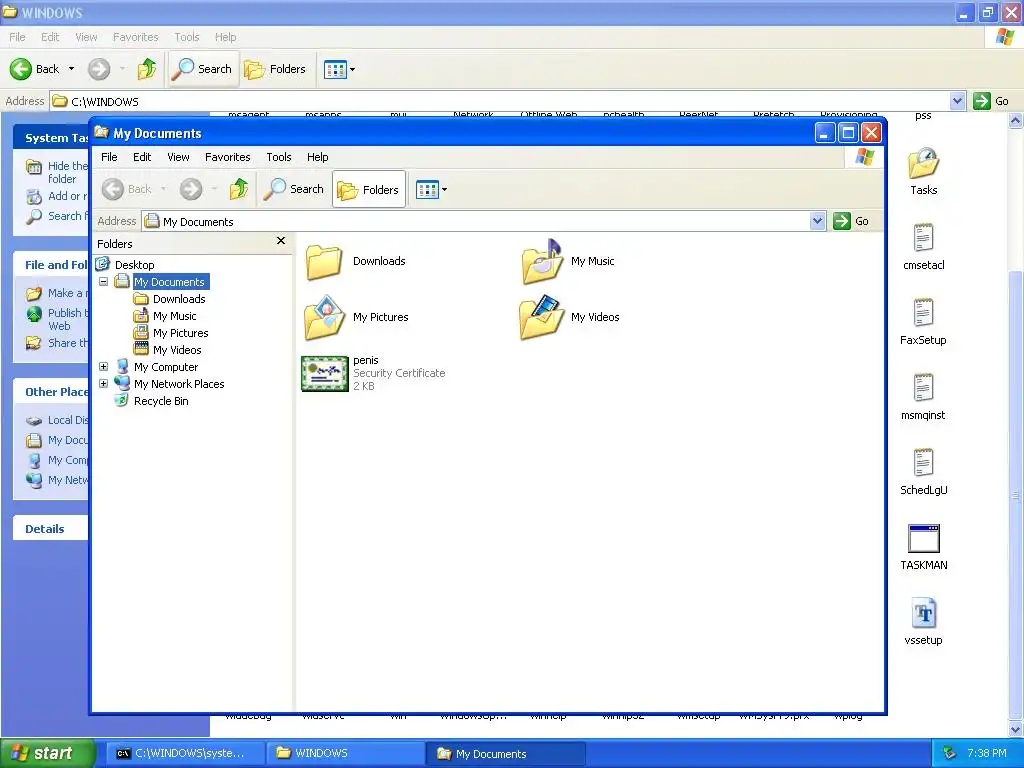Open Edit menu in My Documents
1024x768 pixels.
coord(142,157)
